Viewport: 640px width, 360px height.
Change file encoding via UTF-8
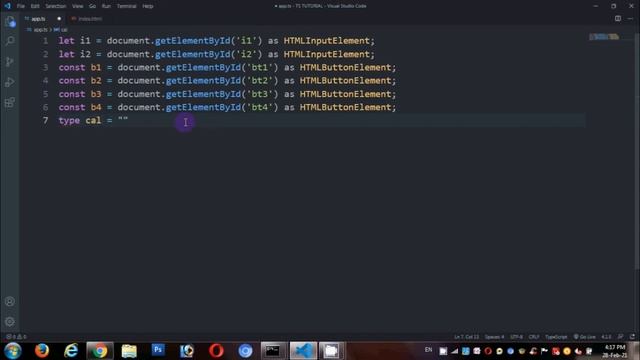[x=517, y=337]
